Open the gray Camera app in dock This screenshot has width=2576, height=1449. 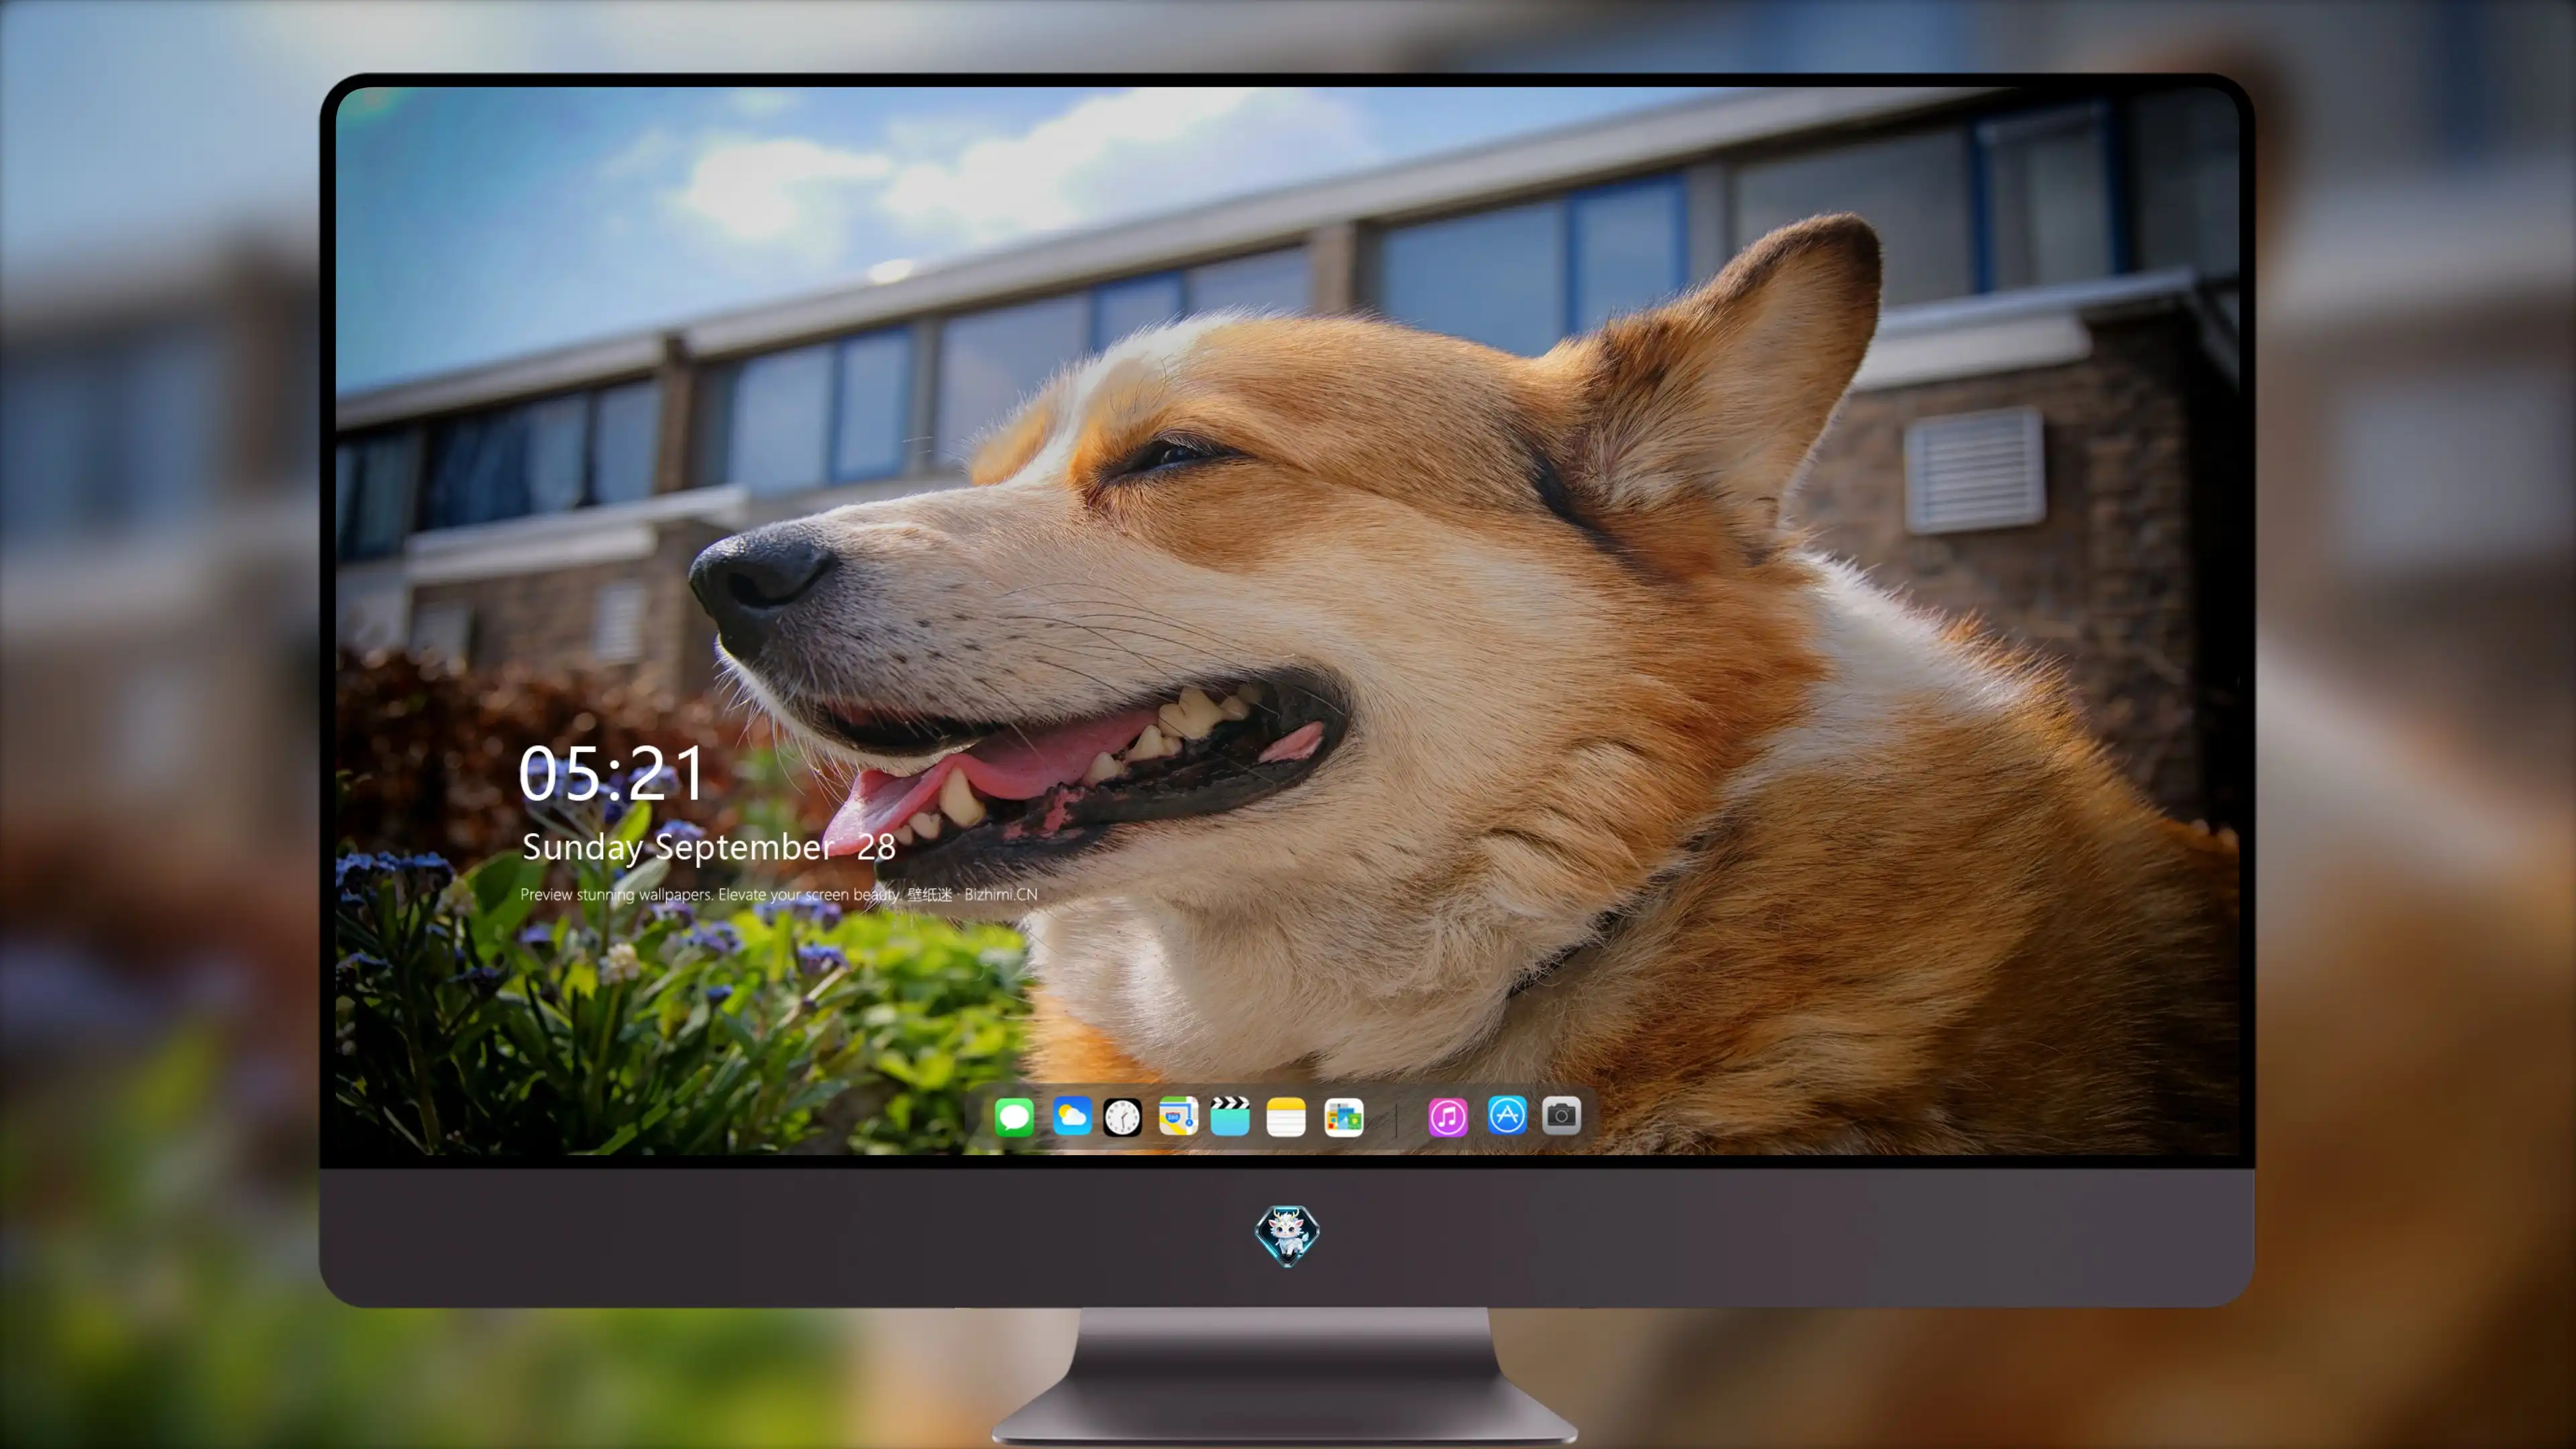[1561, 1115]
